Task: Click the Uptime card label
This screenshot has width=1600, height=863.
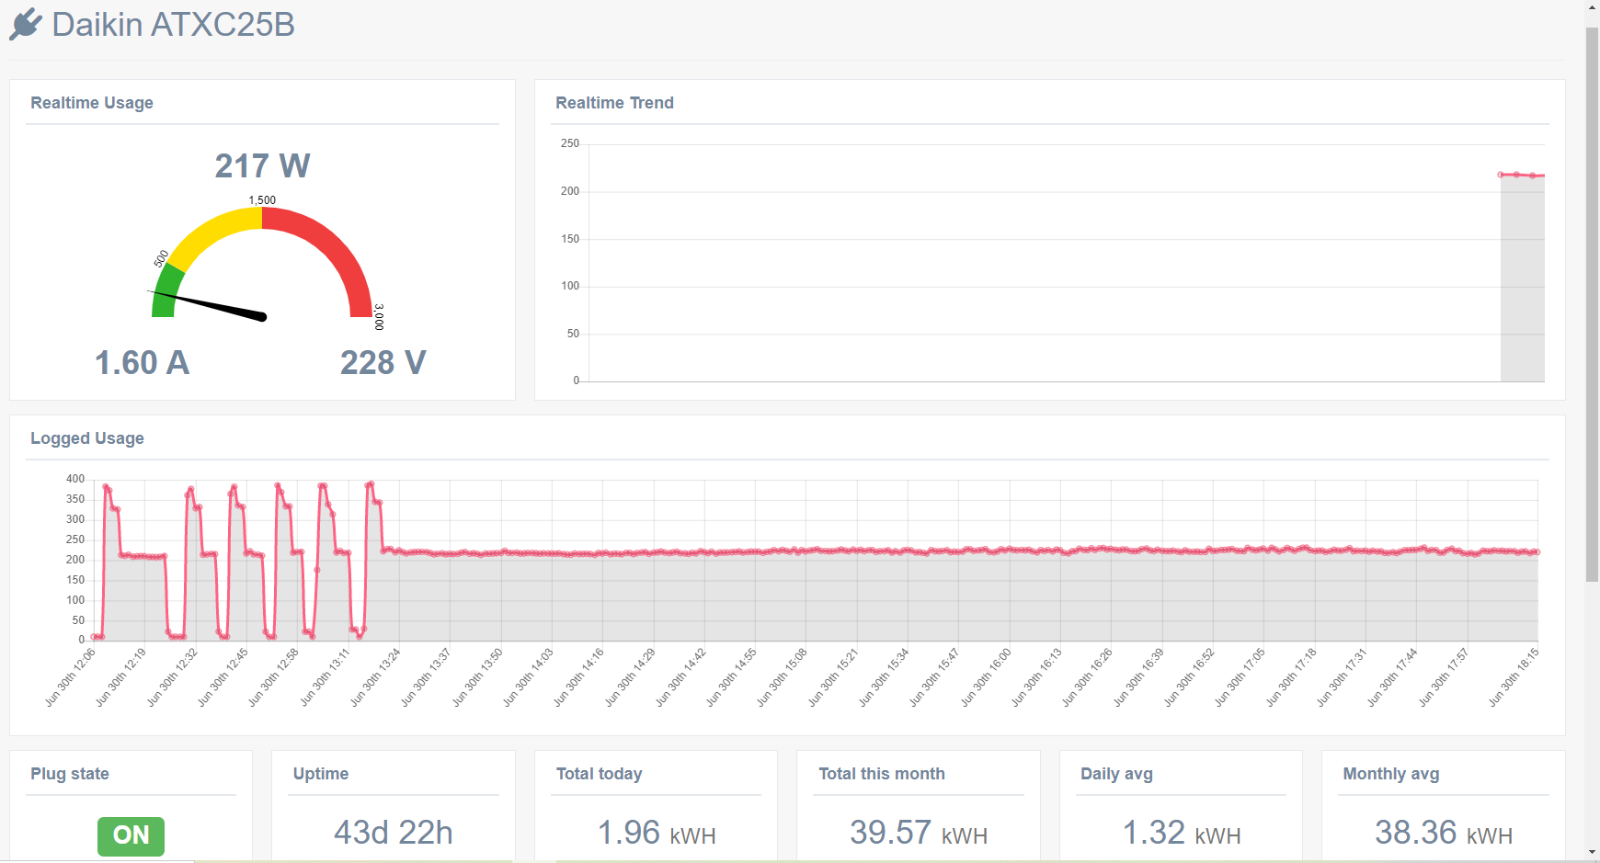Action: point(321,774)
